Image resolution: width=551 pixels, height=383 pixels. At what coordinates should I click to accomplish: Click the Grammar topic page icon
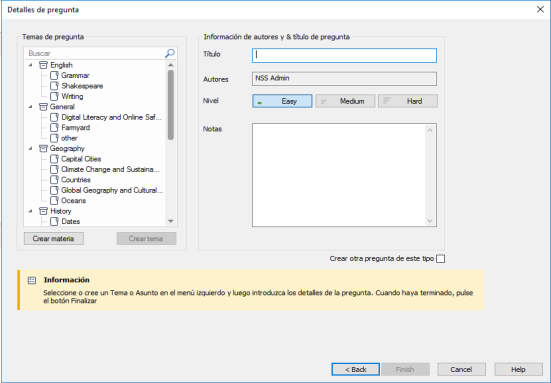pos(54,76)
